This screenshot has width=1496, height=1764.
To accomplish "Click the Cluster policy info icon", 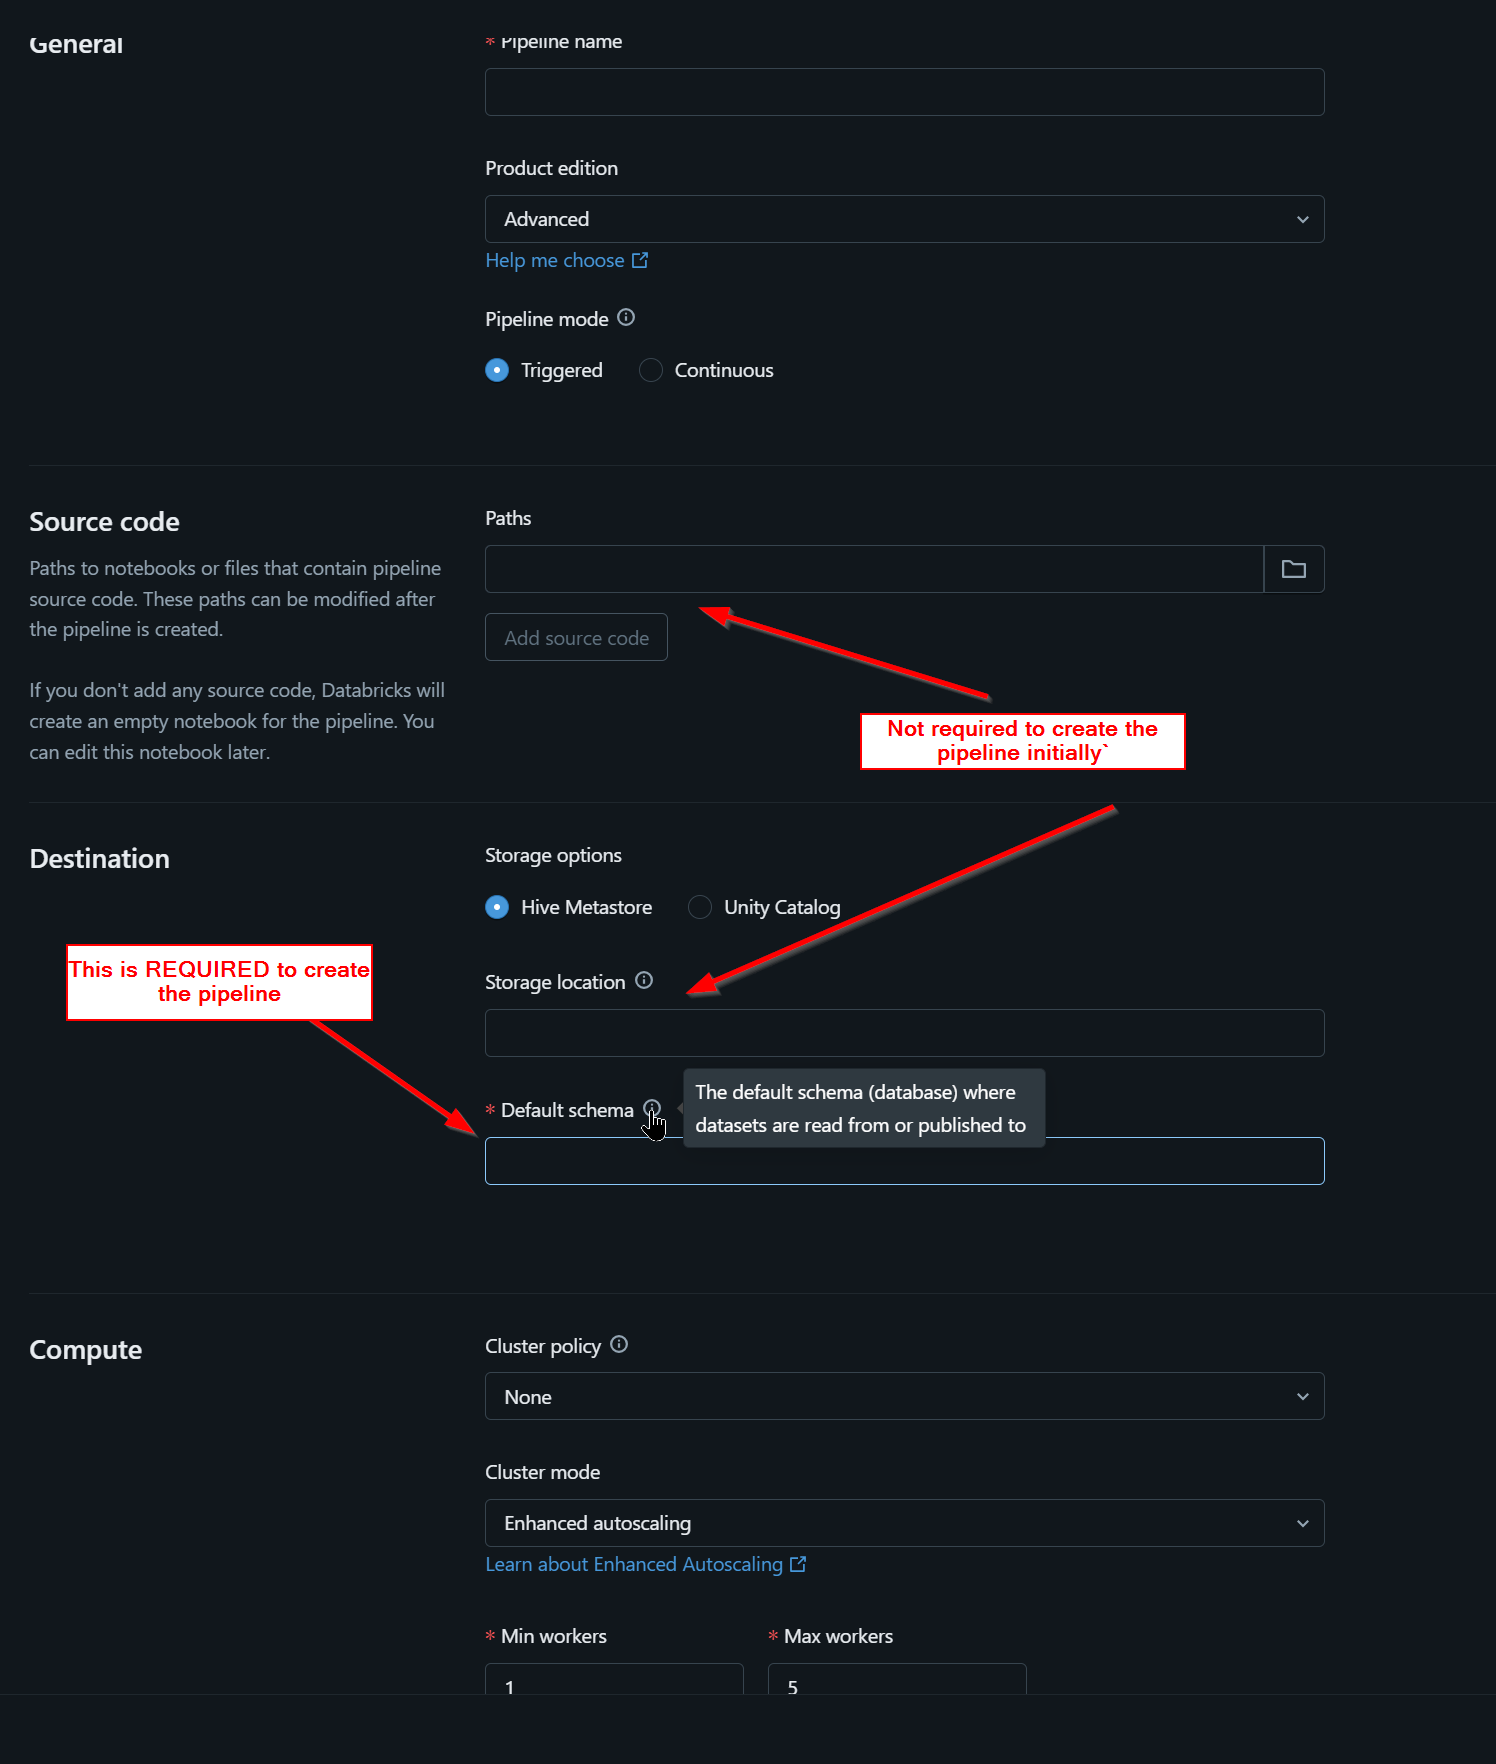I will click(x=619, y=1345).
